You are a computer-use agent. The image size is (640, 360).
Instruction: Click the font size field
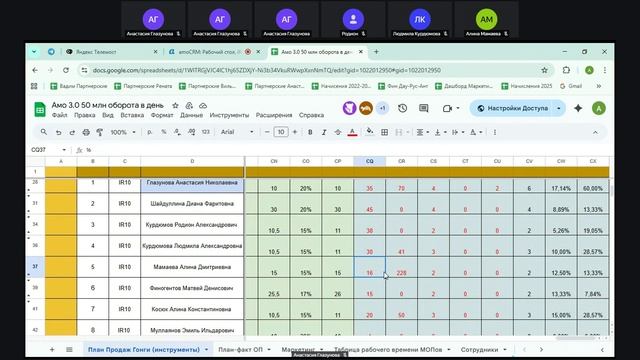pyautogui.click(x=281, y=132)
